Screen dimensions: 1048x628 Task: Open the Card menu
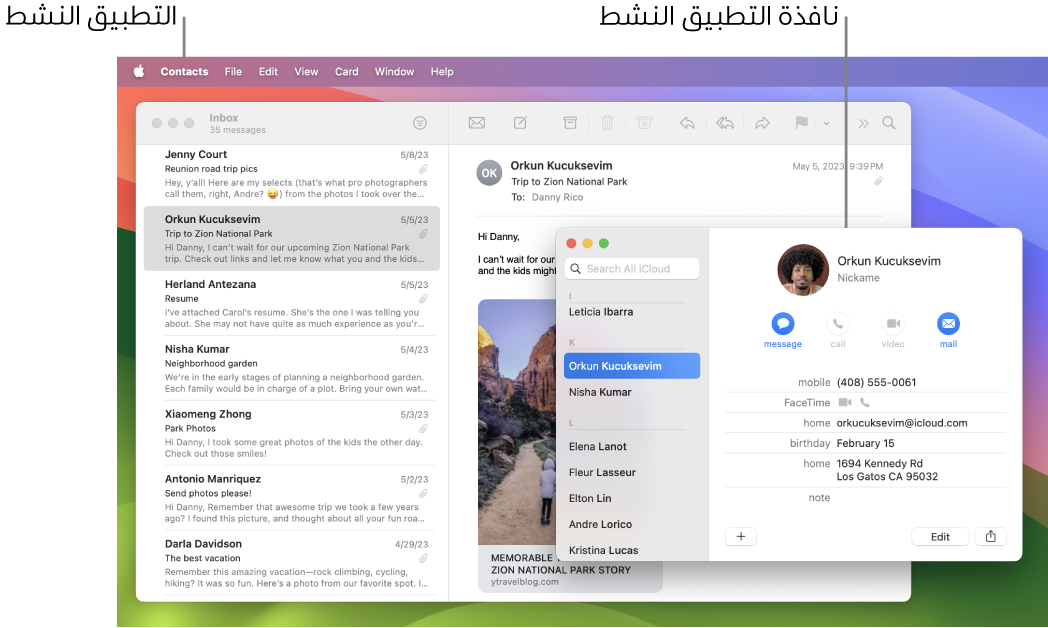[346, 71]
